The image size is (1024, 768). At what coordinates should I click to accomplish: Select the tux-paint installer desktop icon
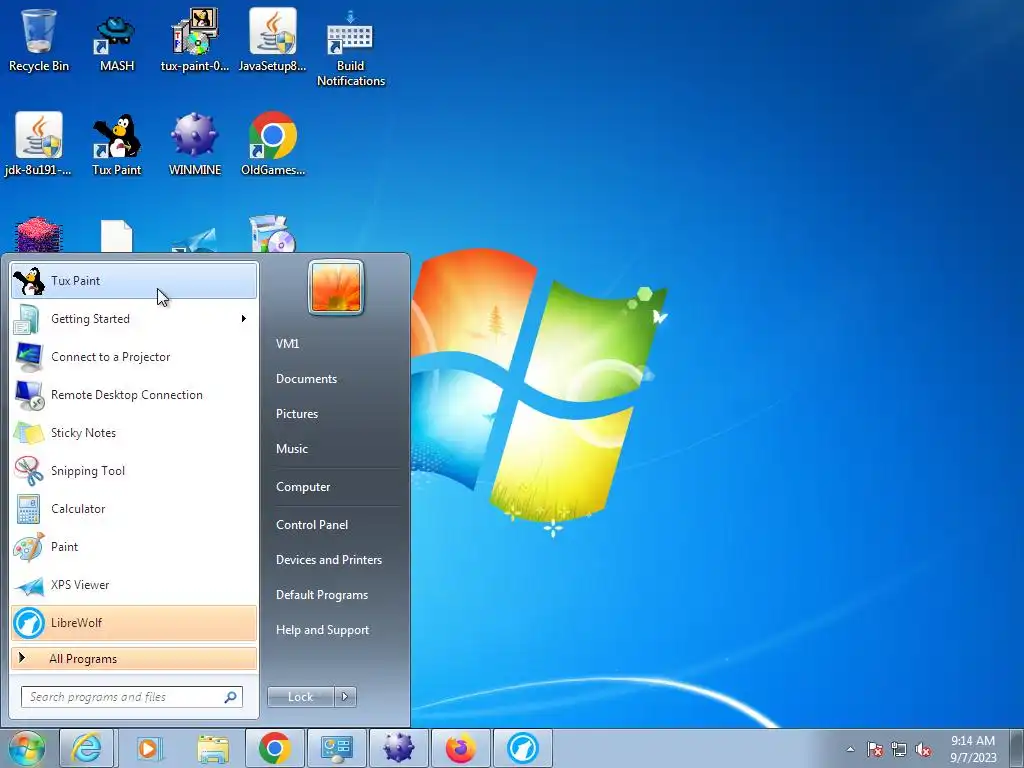195,40
